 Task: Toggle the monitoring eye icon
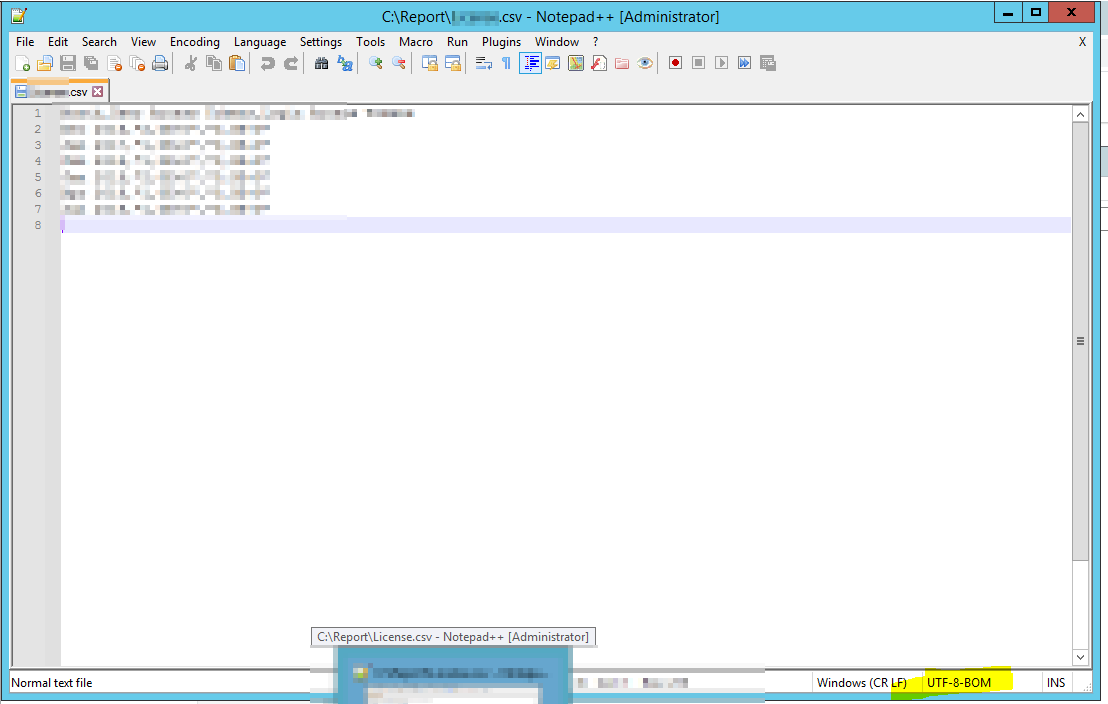(644, 64)
